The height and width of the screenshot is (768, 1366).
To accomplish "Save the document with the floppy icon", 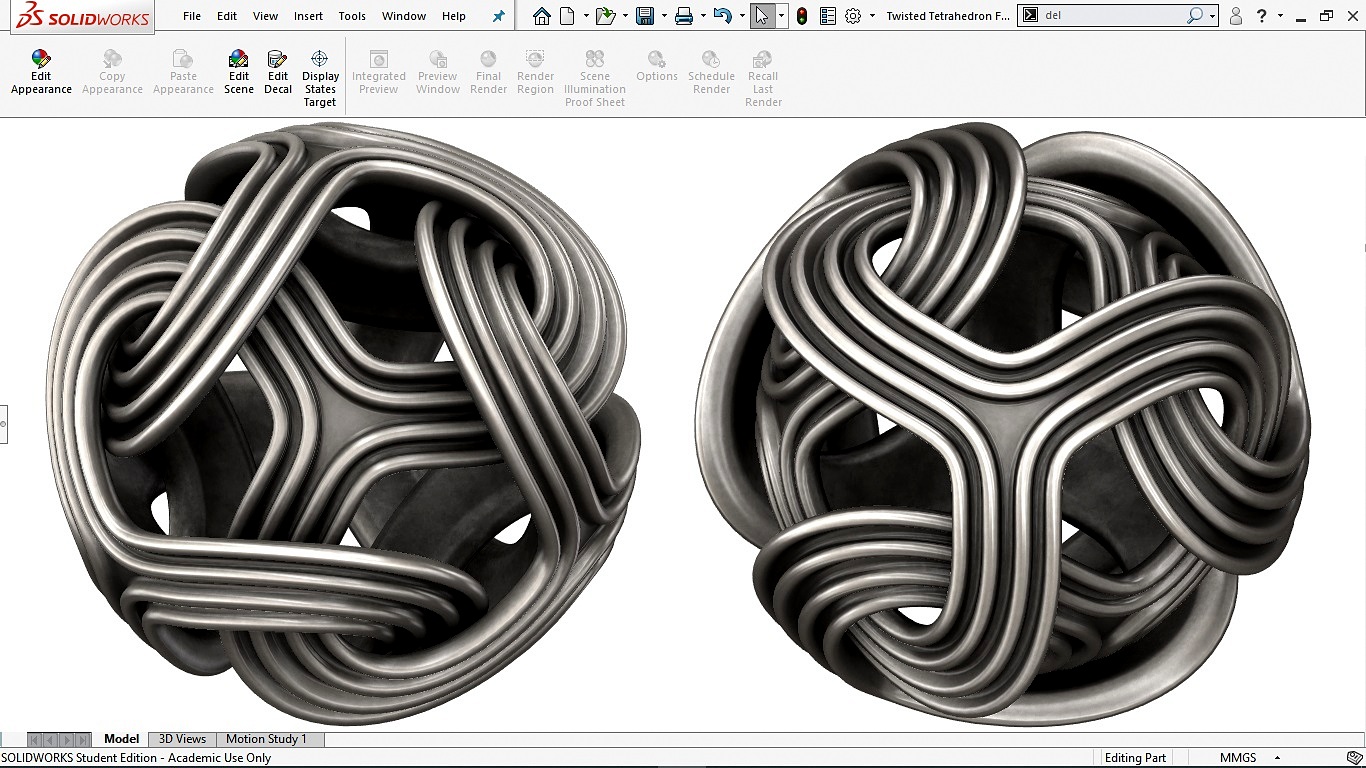I will [645, 16].
